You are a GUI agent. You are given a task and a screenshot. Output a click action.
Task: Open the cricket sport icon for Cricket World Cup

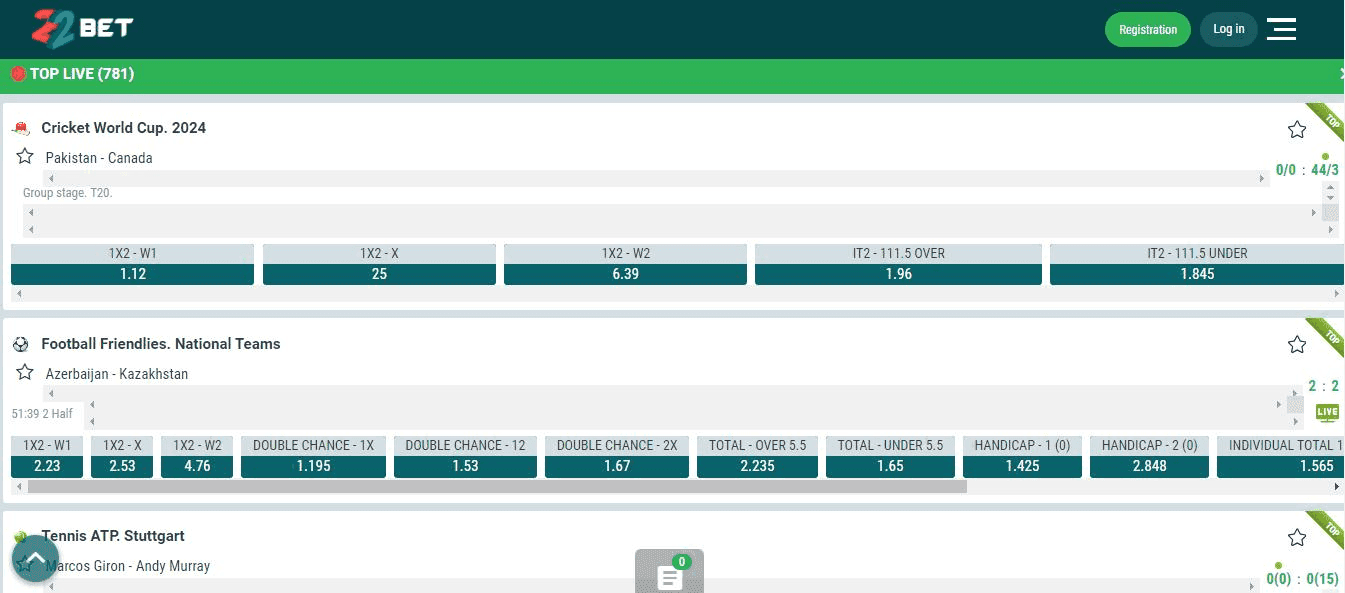[x=21, y=127]
